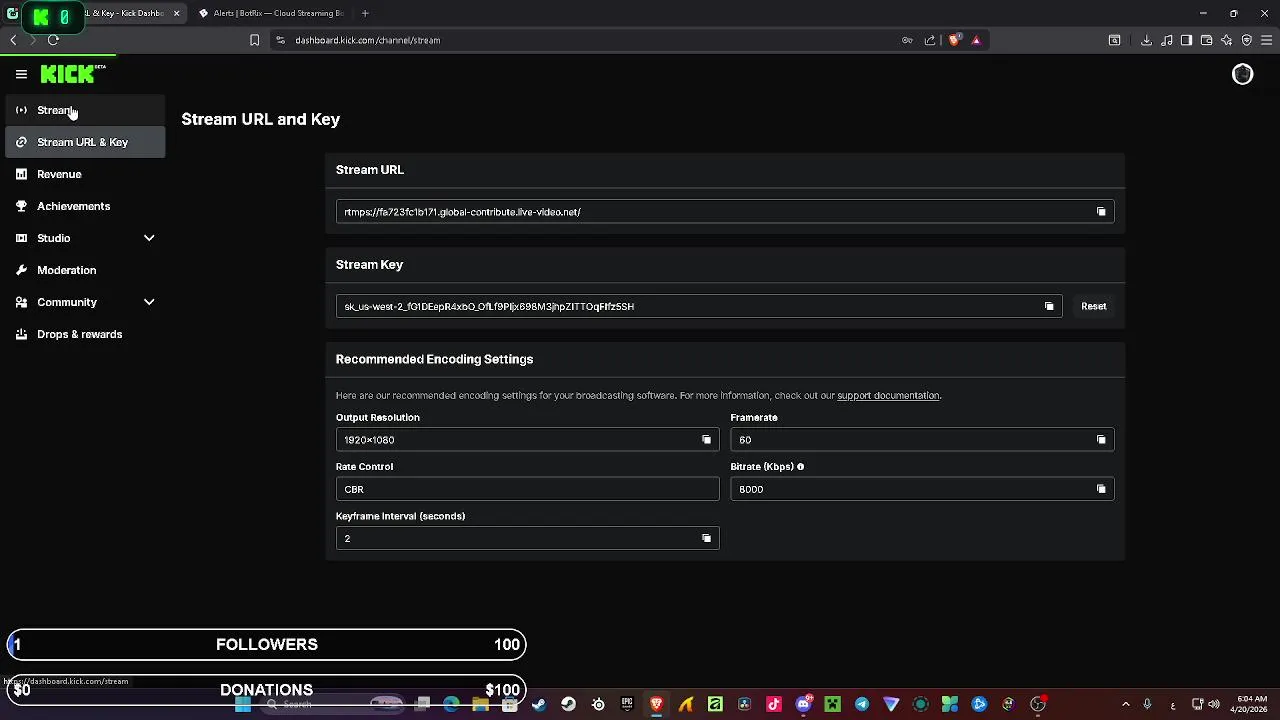Open Telegram from the taskbar

tap(862, 705)
